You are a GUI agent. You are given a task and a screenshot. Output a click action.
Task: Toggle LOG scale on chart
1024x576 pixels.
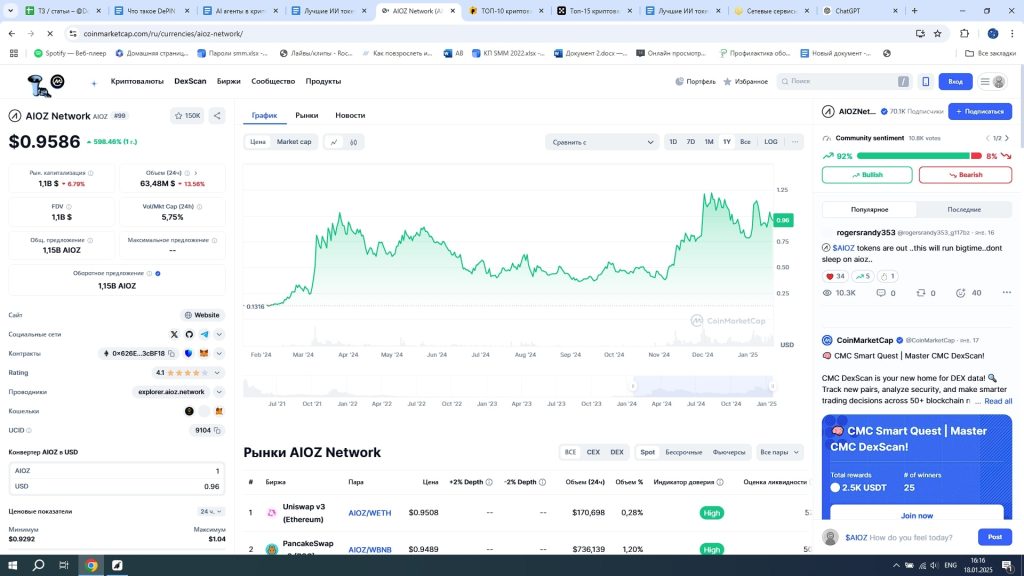pos(771,142)
